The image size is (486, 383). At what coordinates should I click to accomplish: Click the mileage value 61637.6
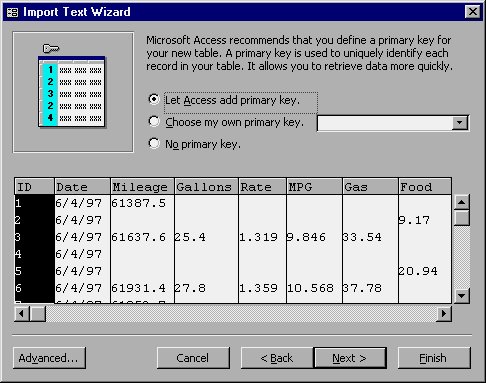click(x=139, y=237)
